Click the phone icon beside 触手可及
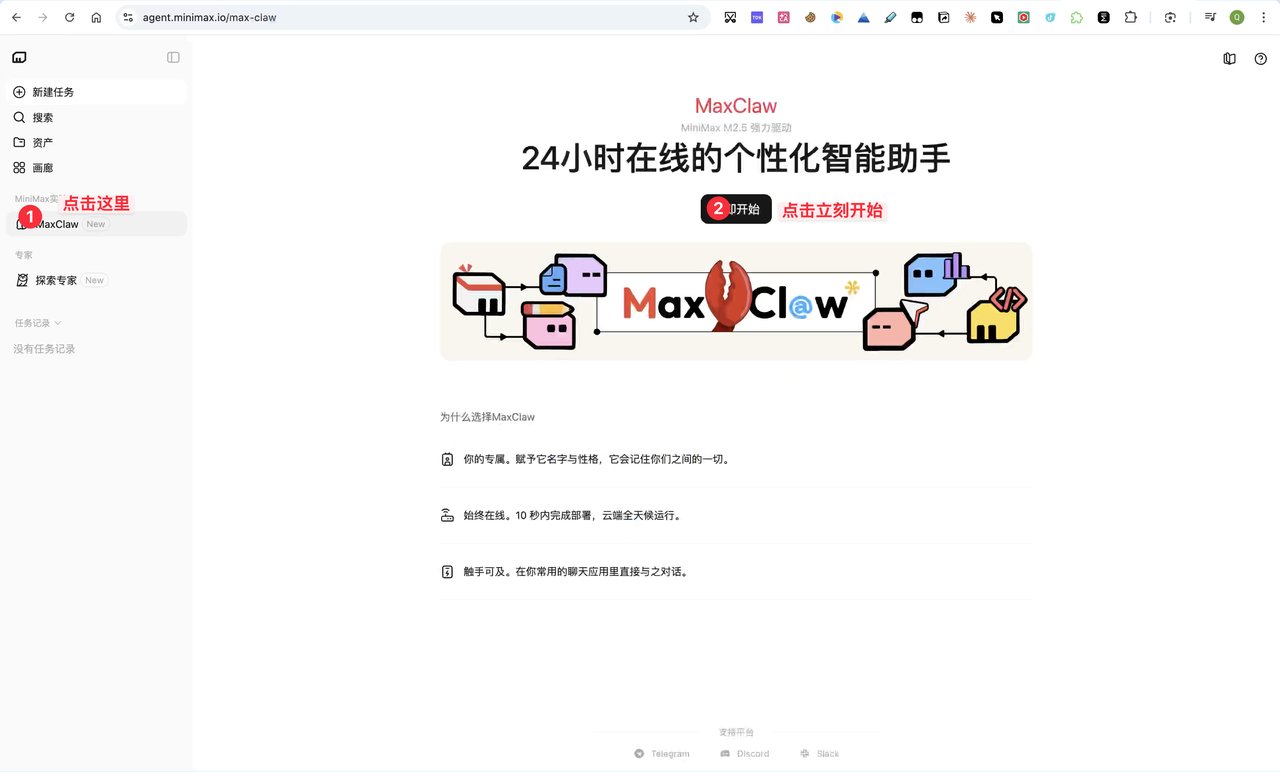Image resolution: width=1280 pixels, height=772 pixels. coord(447,572)
